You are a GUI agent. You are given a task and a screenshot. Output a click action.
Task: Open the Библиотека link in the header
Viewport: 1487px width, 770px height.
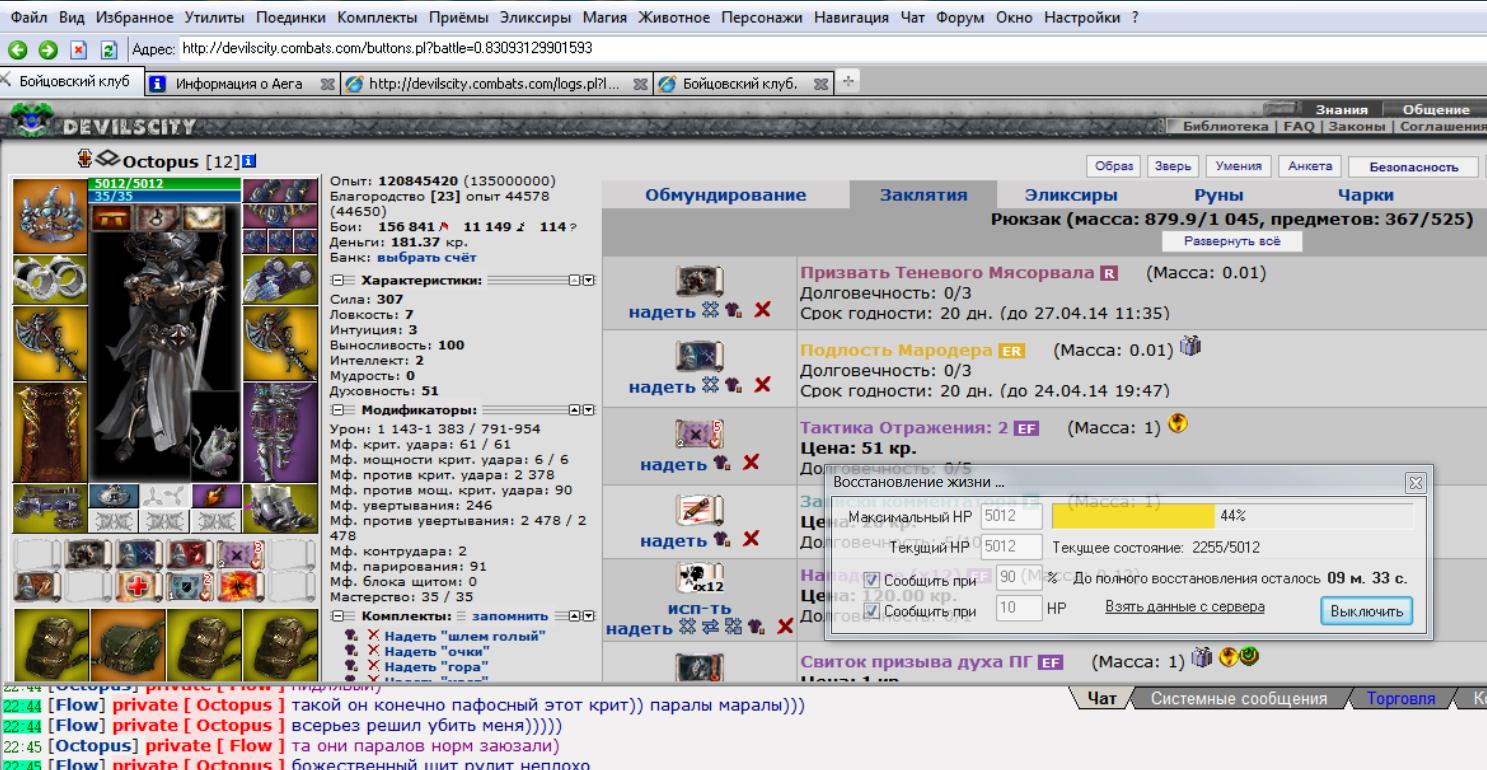point(1226,126)
